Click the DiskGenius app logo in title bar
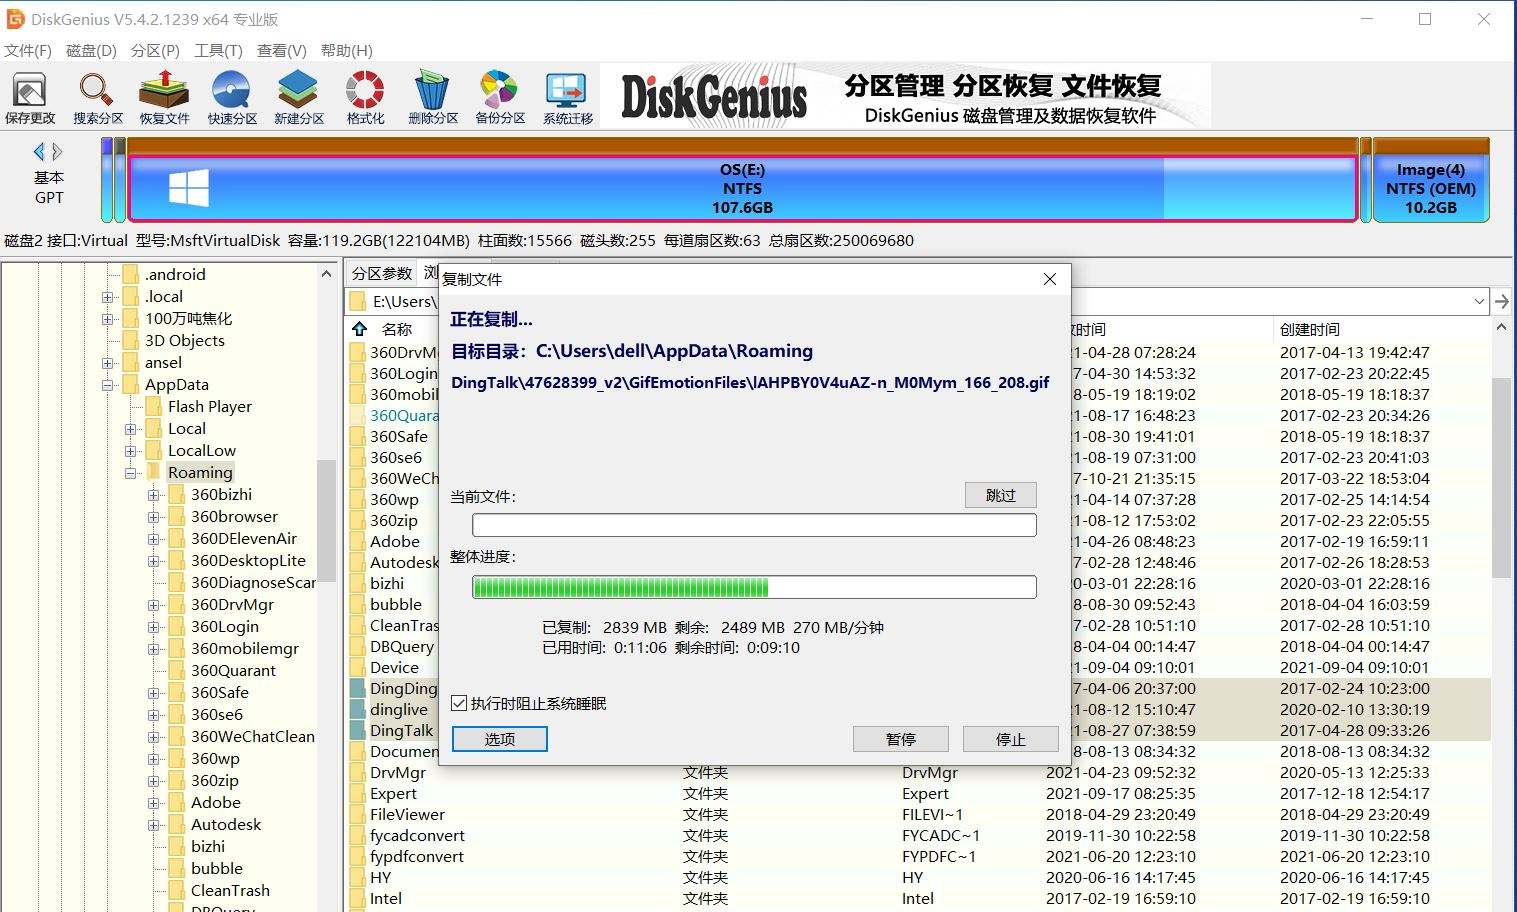This screenshot has height=912, width=1517. click(x=15, y=19)
